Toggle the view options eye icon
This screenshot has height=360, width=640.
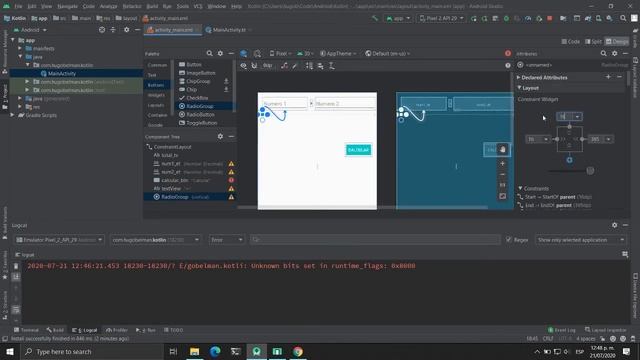243,66
